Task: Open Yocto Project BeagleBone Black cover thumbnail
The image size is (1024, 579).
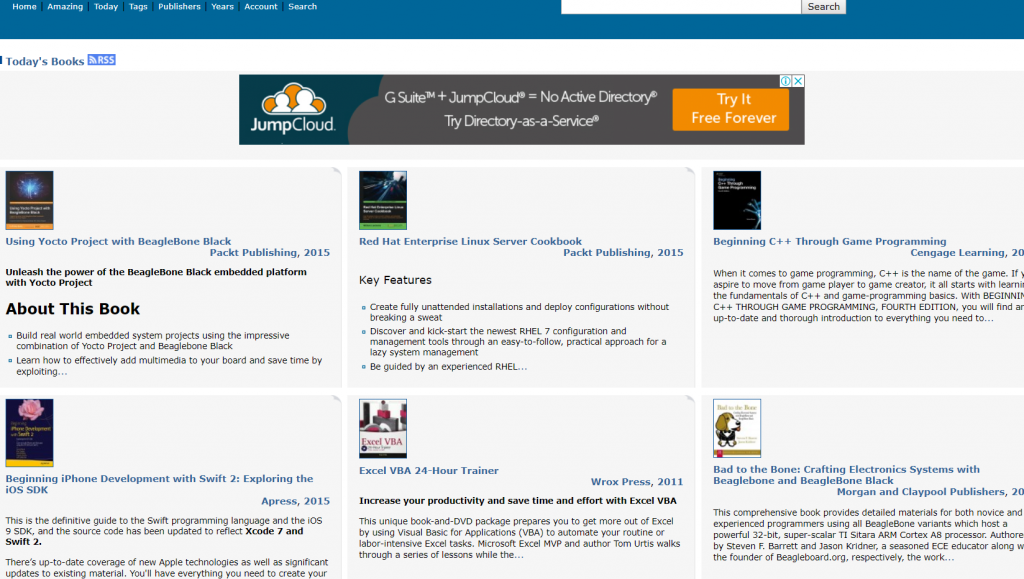Action: pyautogui.click(x=29, y=200)
